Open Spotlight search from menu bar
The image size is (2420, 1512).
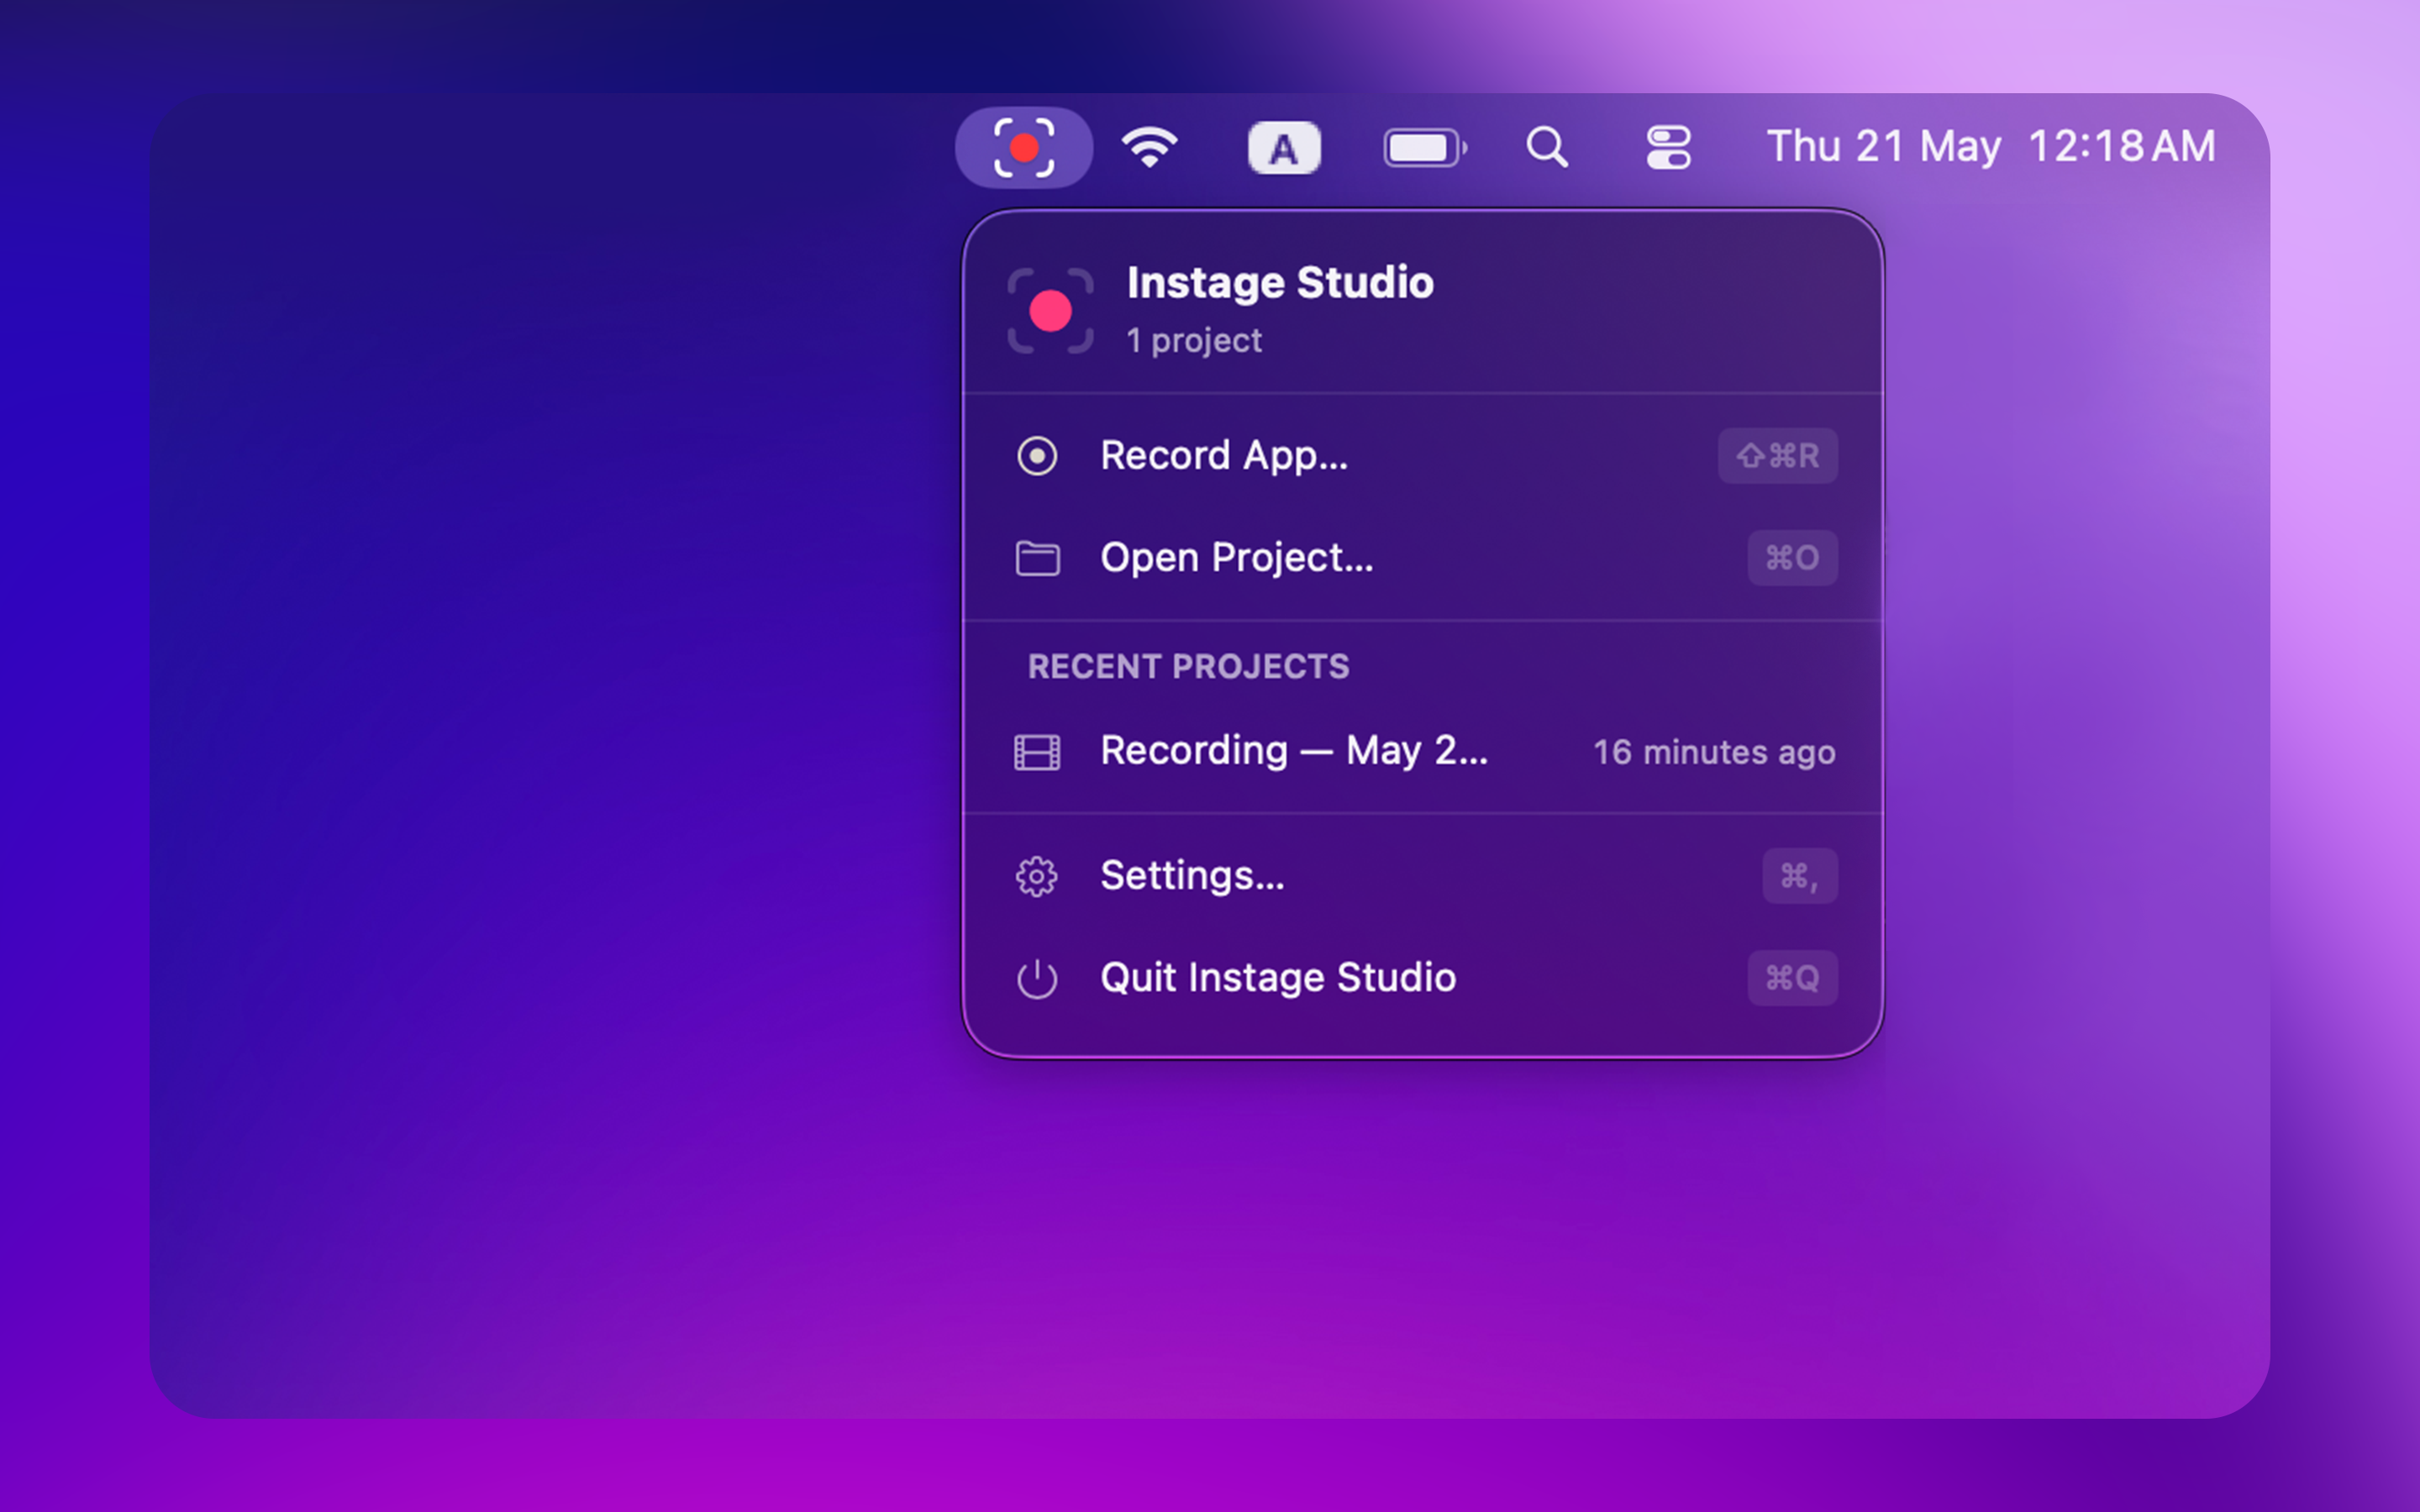(1547, 147)
